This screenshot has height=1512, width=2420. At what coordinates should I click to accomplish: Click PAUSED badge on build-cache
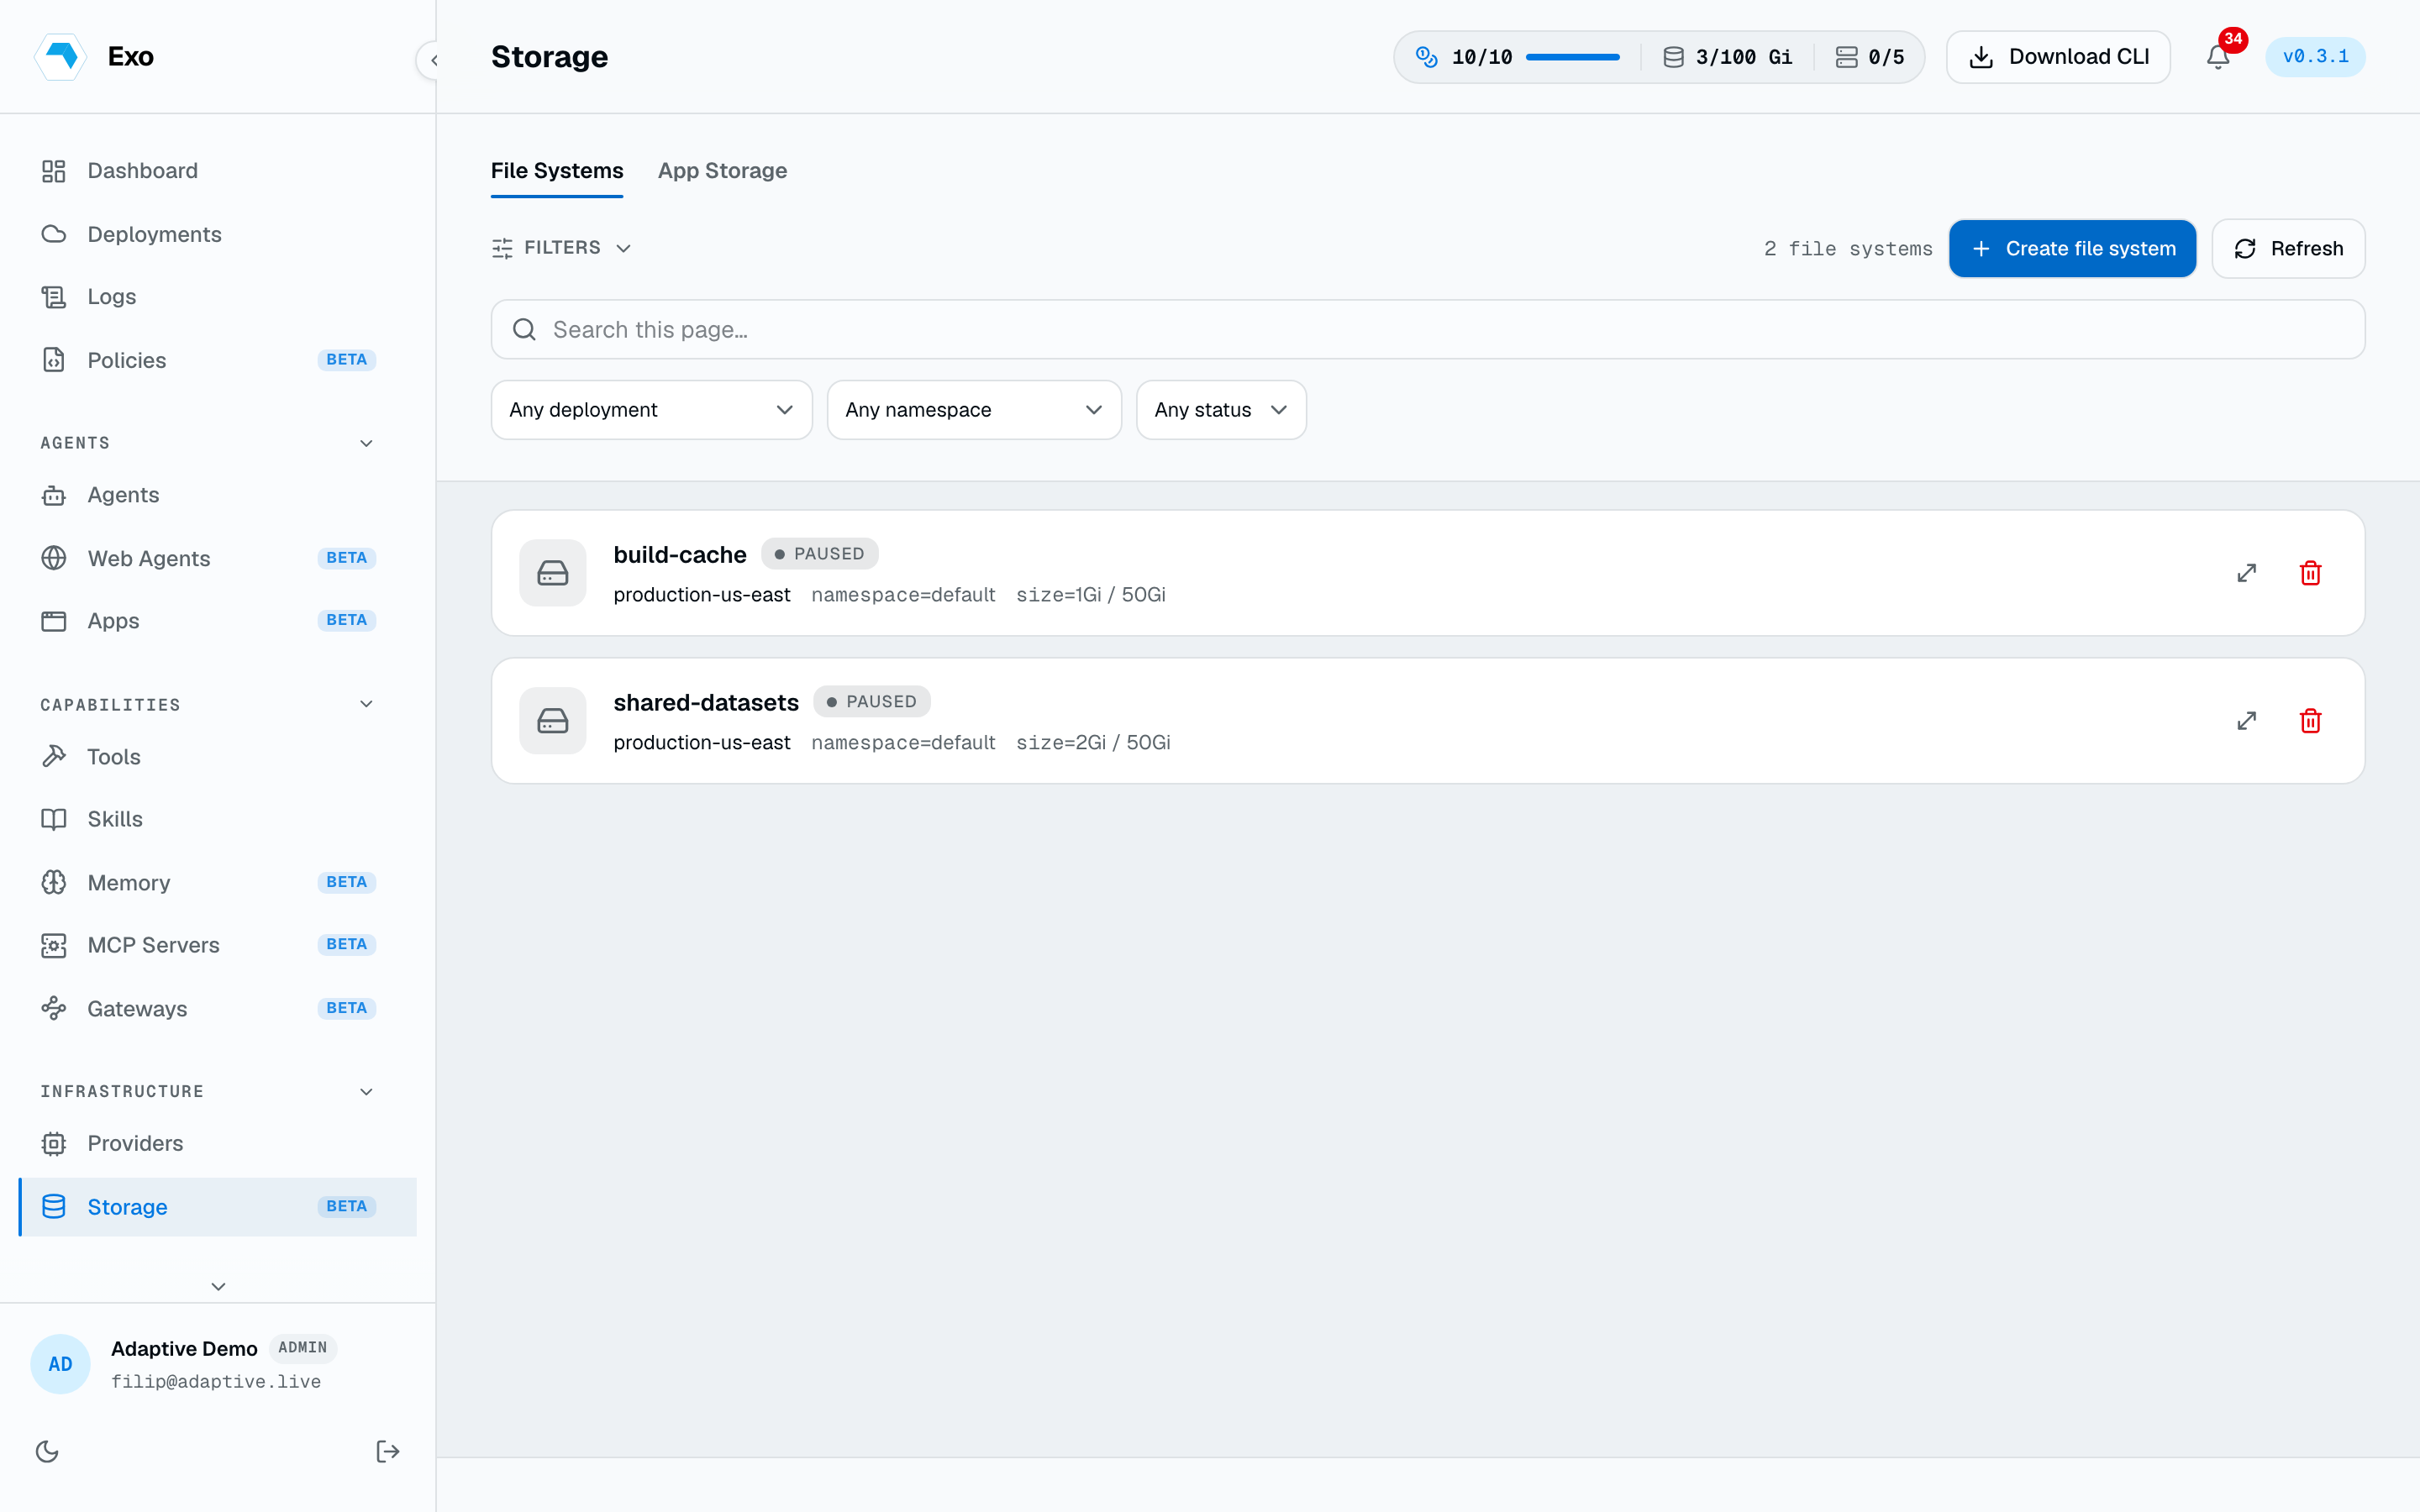(x=819, y=554)
